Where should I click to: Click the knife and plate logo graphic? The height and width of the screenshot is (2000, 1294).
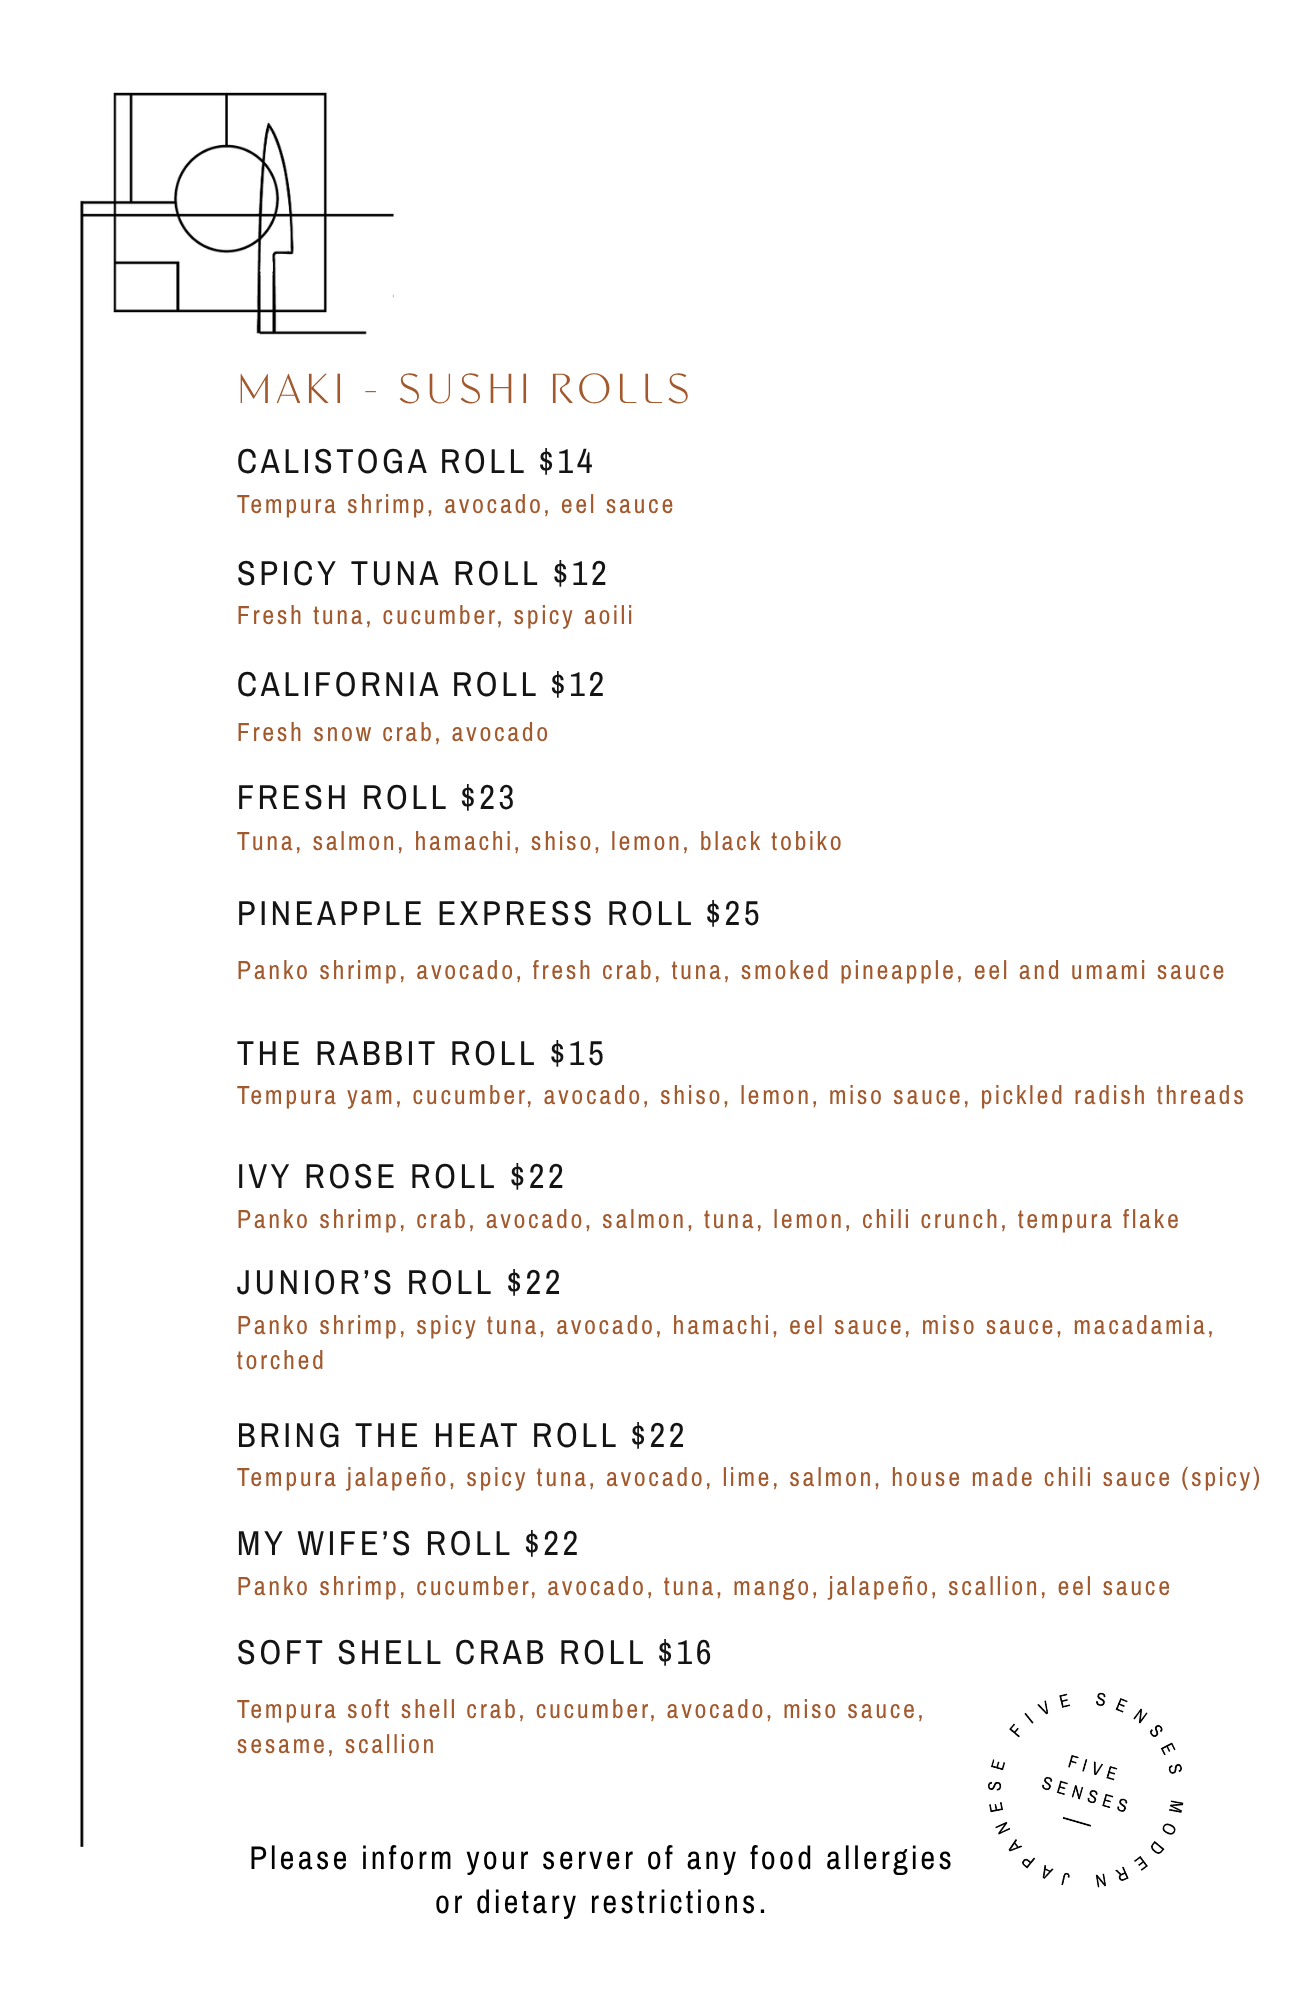(x=237, y=213)
